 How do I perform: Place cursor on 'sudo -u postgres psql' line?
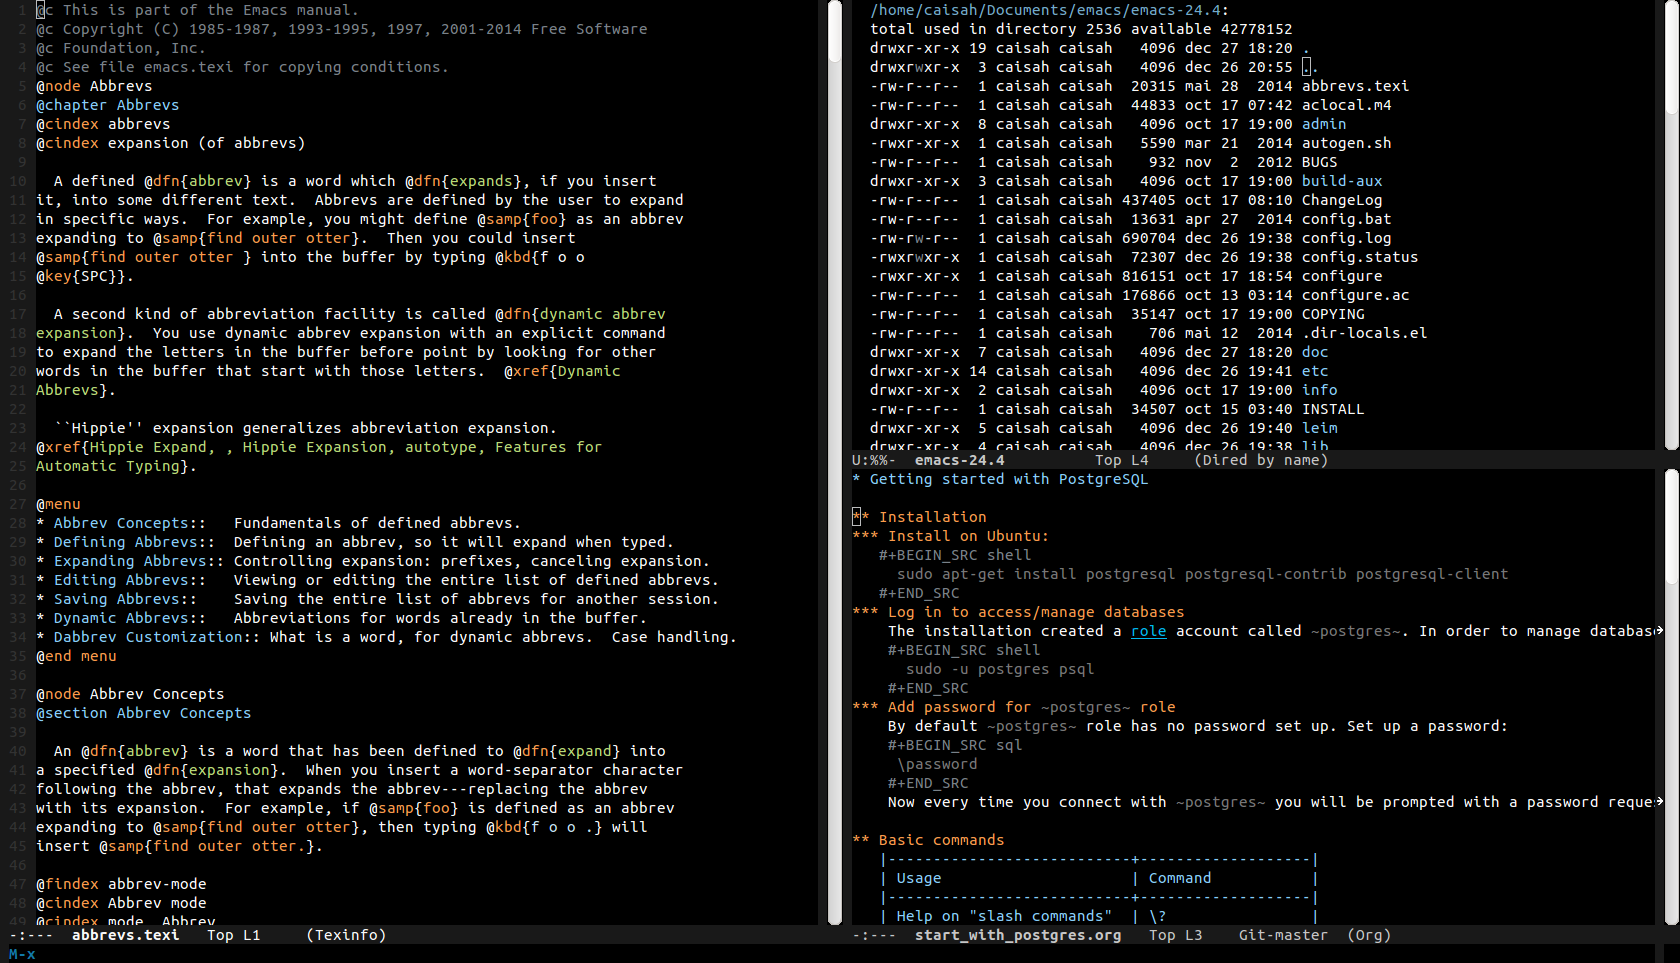click(x=1000, y=669)
